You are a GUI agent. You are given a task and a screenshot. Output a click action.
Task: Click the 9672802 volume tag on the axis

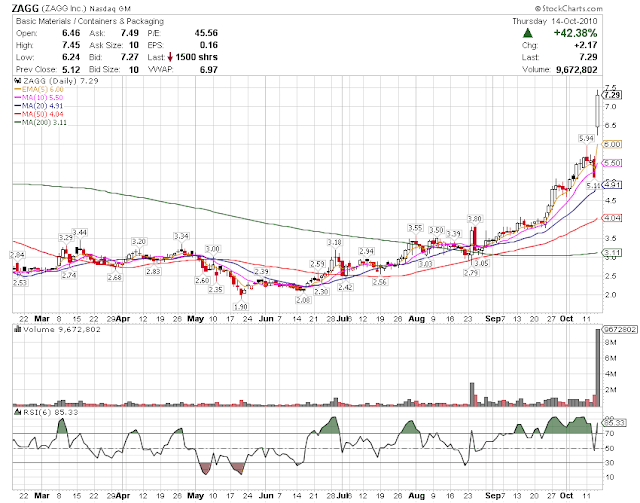click(620, 329)
